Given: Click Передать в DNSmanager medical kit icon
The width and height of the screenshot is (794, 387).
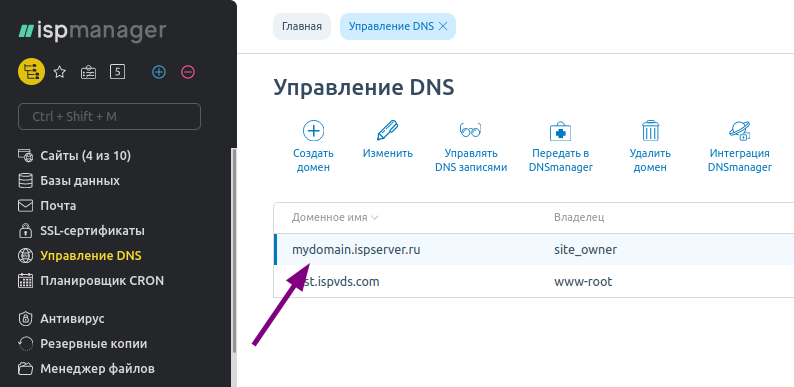Looking at the screenshot, I should pos(561,131).
